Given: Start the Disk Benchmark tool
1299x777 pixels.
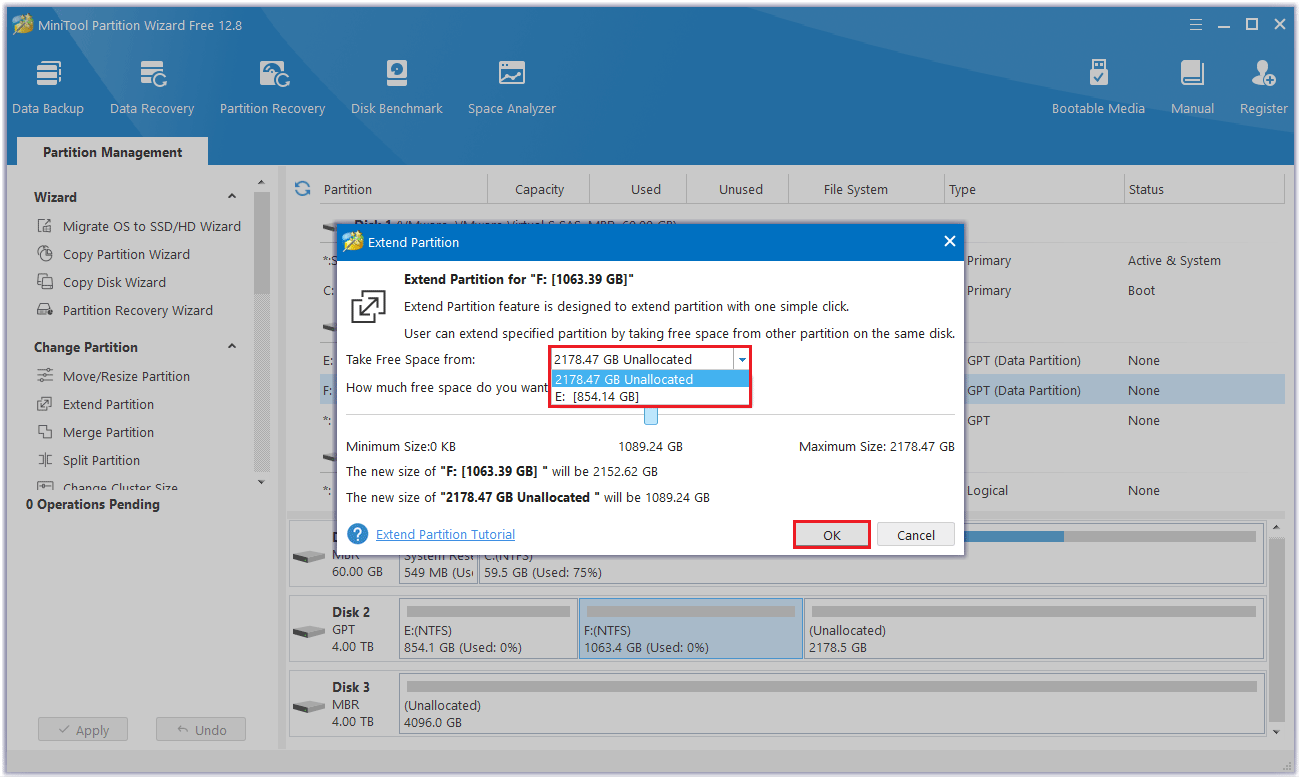Looking at the screenshot, I should pyautogui.click(x=397, y=88).
